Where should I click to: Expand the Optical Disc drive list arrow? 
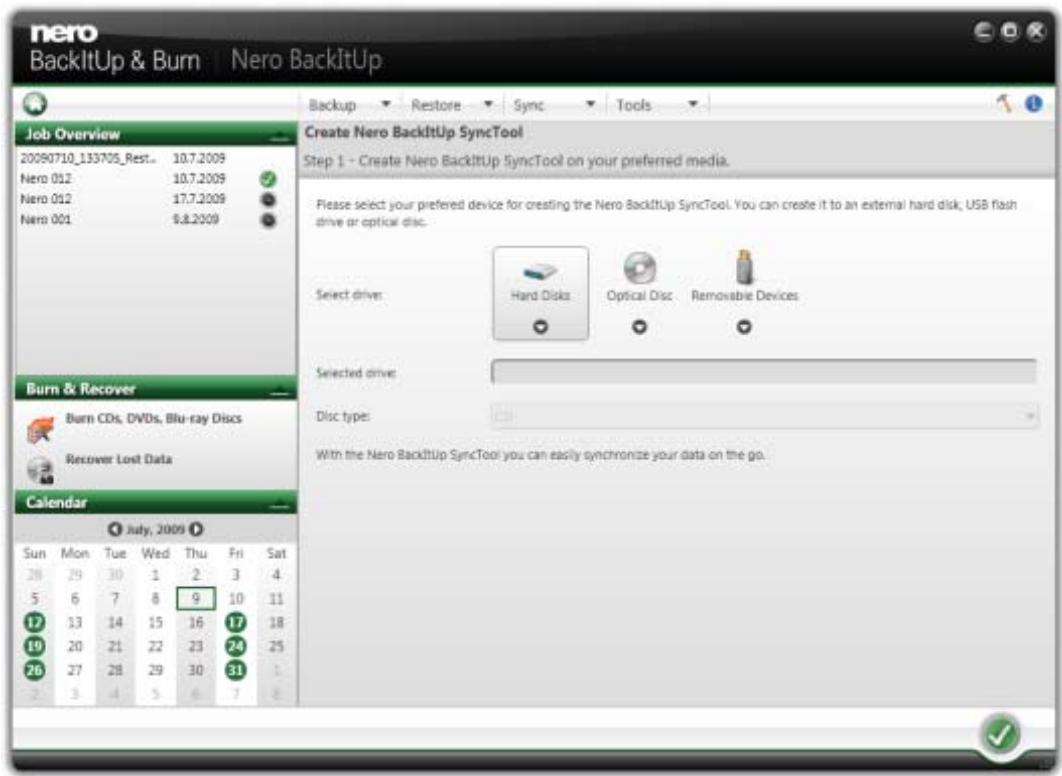pyautogui.click(x=639, y=326)
